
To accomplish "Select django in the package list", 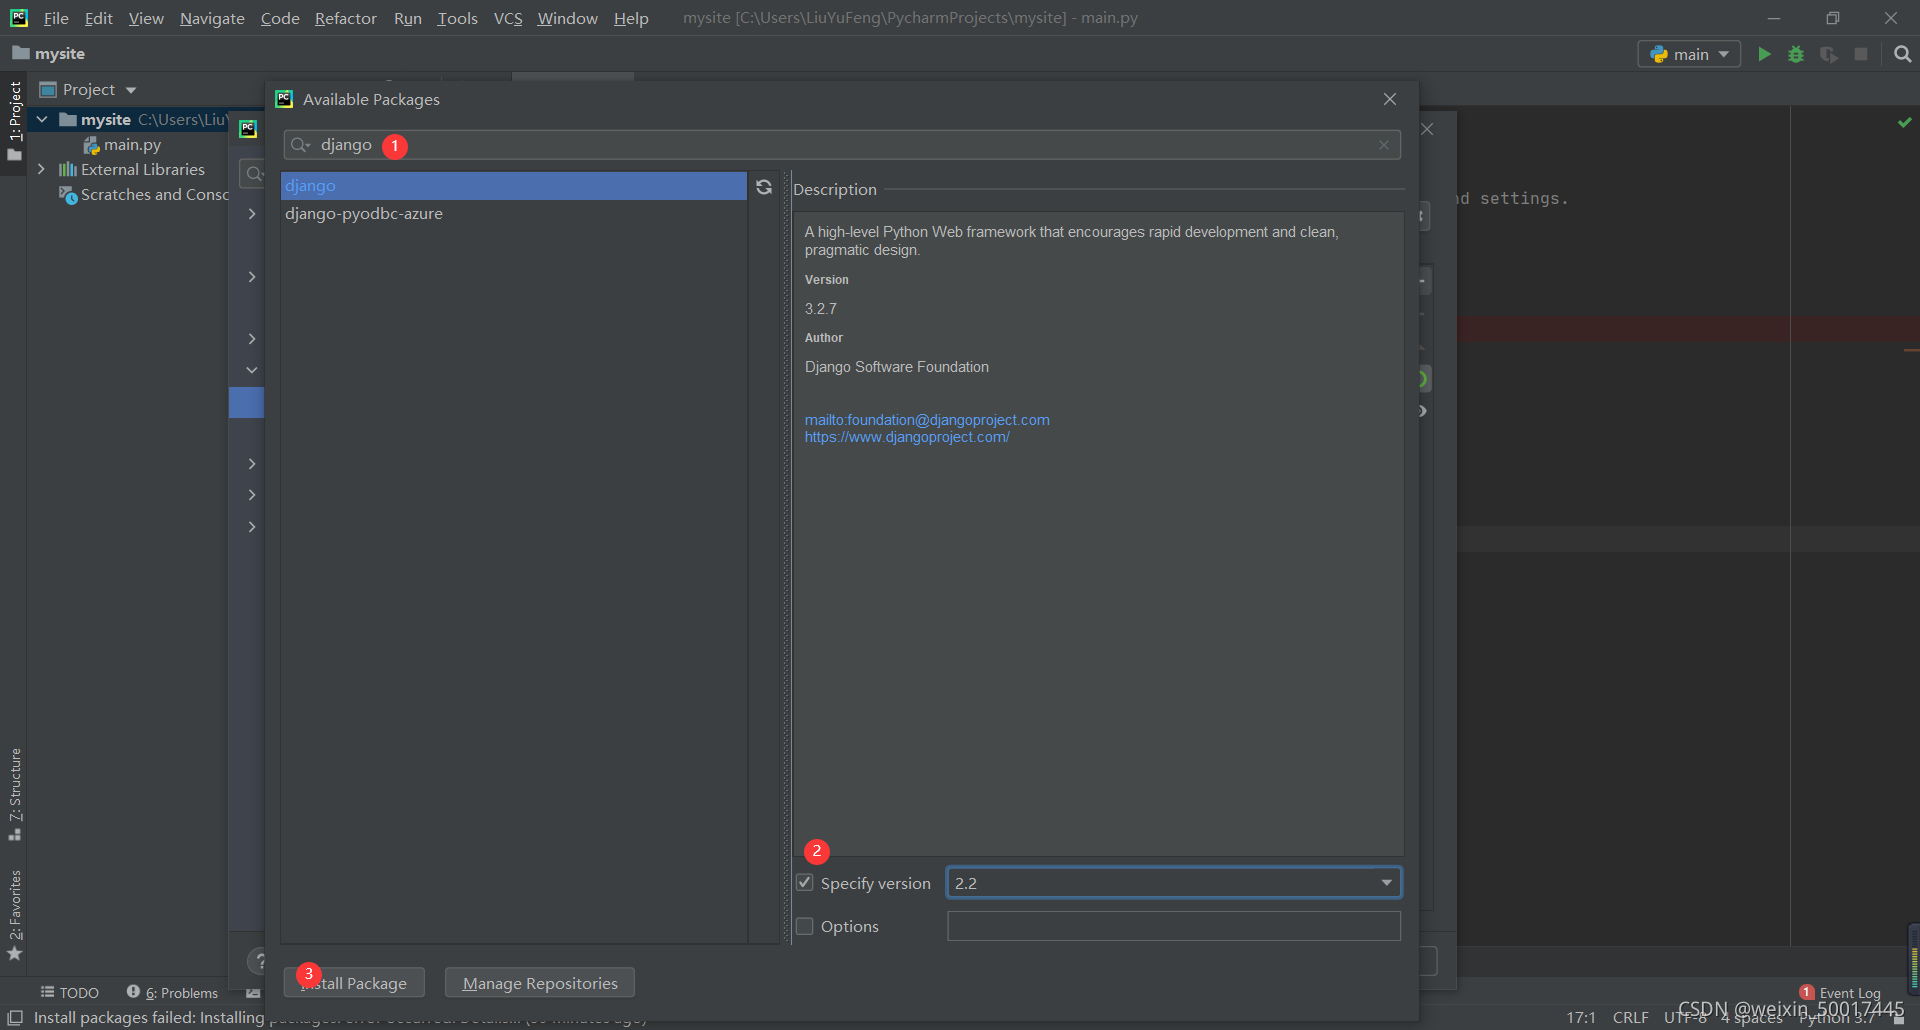I will click(513, 186).
